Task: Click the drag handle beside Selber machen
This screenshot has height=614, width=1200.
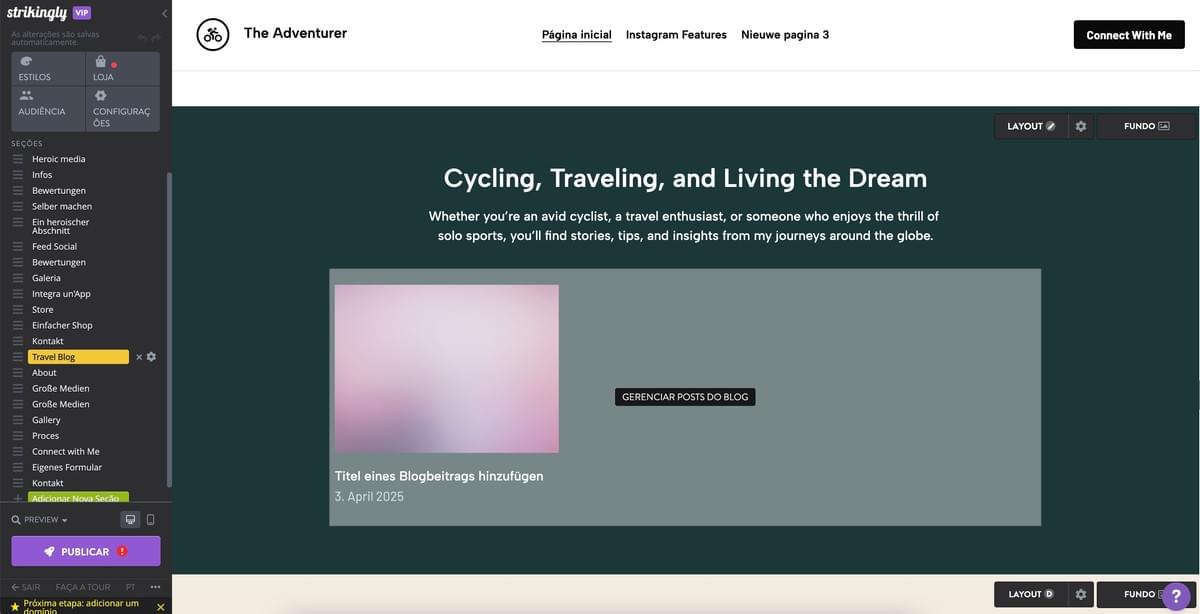Action: [17, 206]
